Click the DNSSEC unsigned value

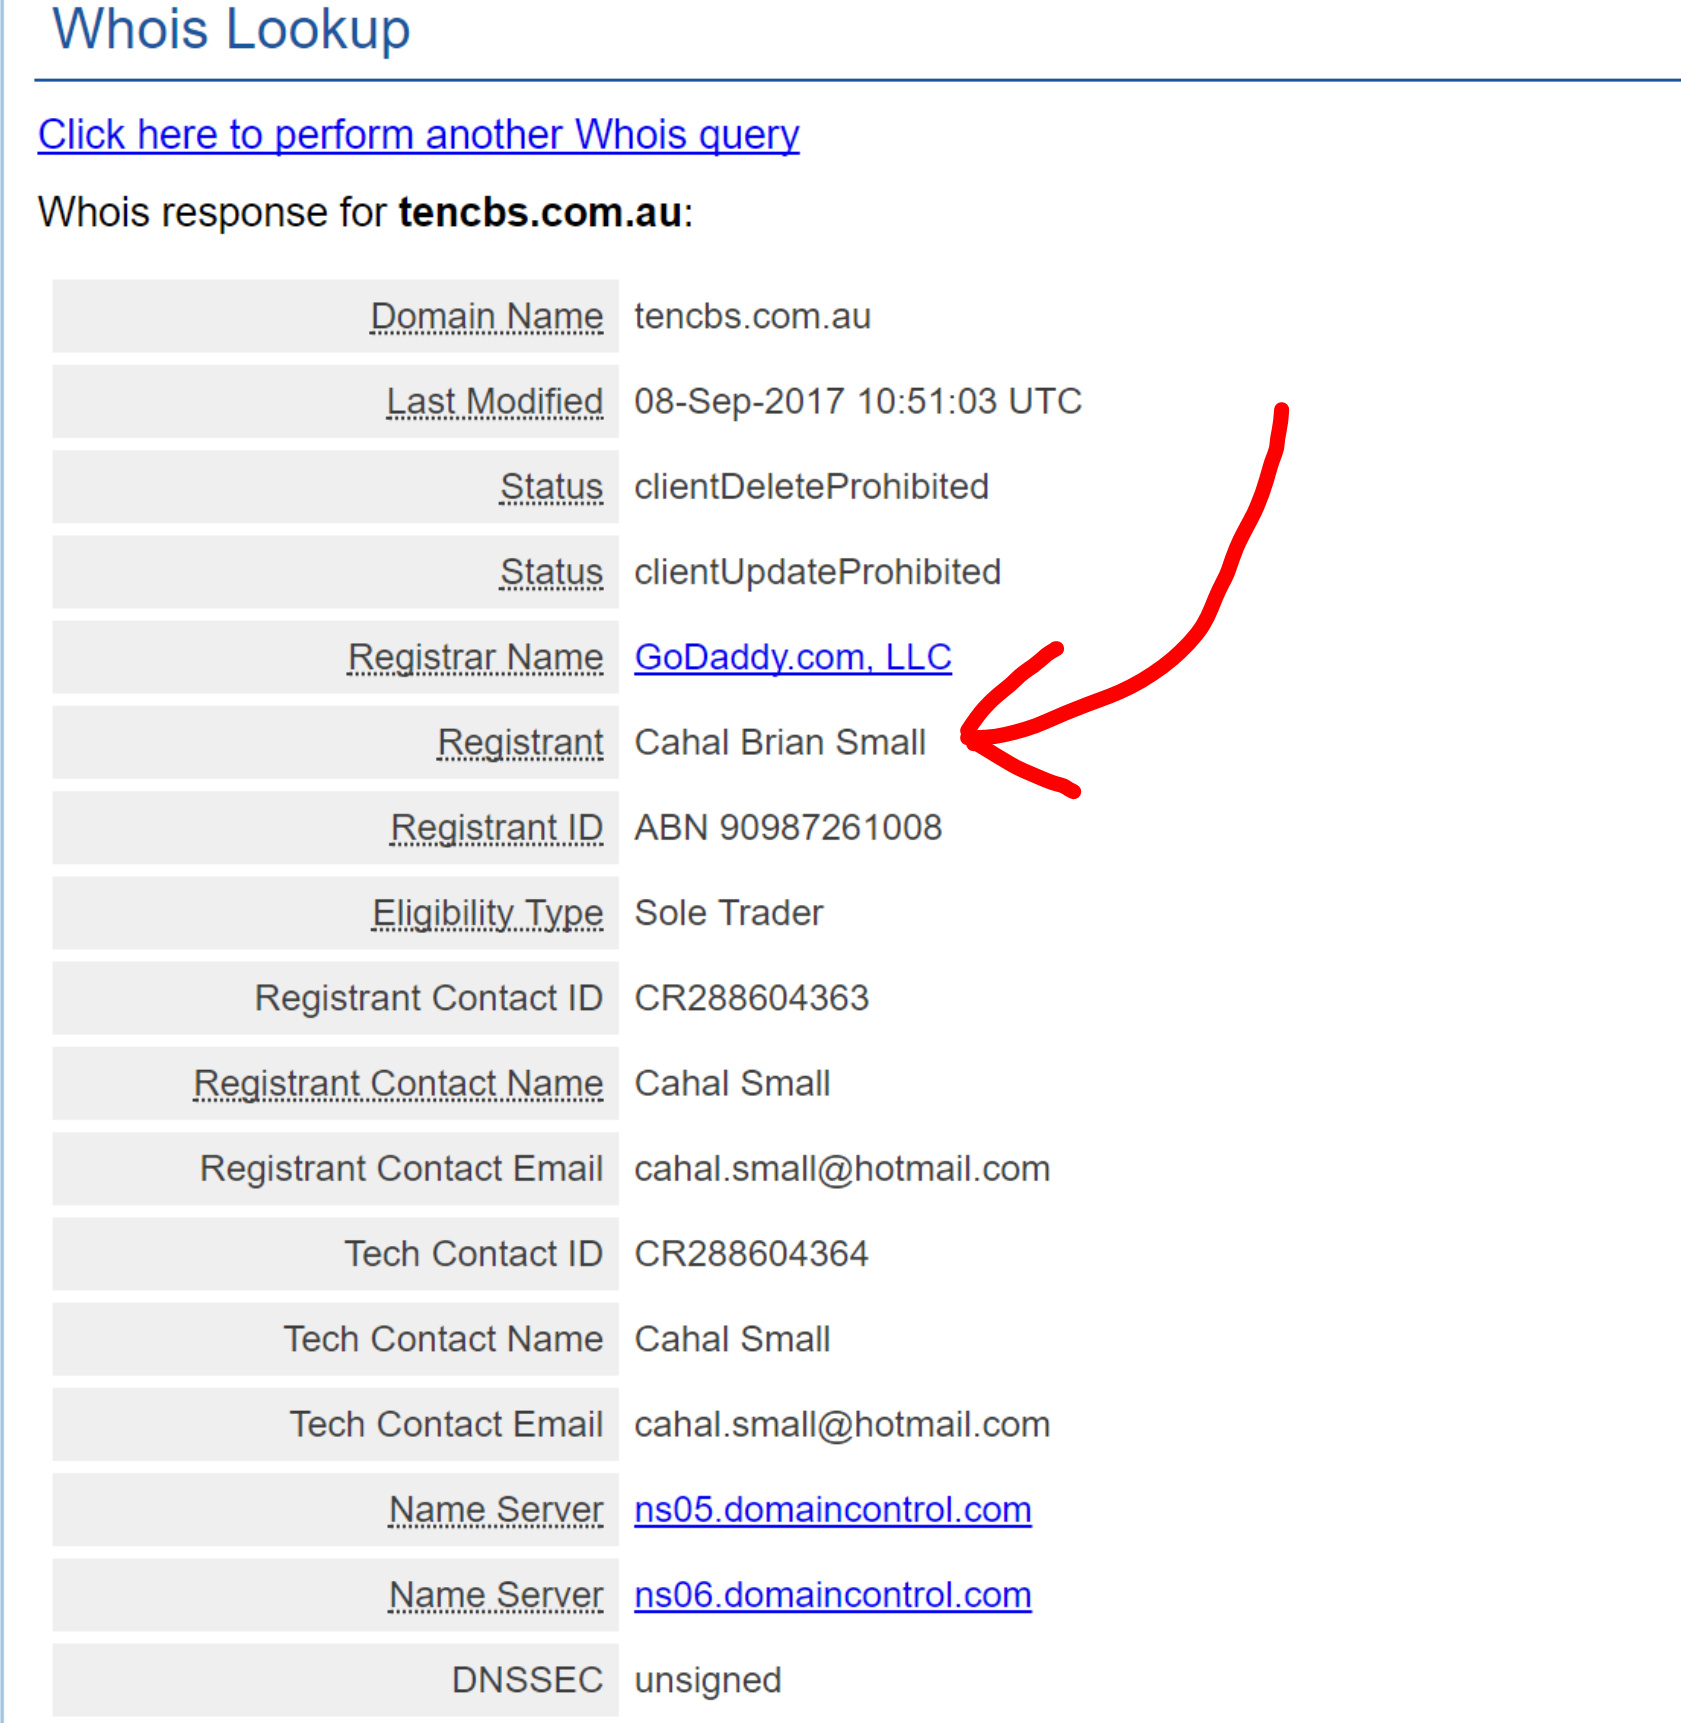pyautogui.click(x=707, y=1680)
